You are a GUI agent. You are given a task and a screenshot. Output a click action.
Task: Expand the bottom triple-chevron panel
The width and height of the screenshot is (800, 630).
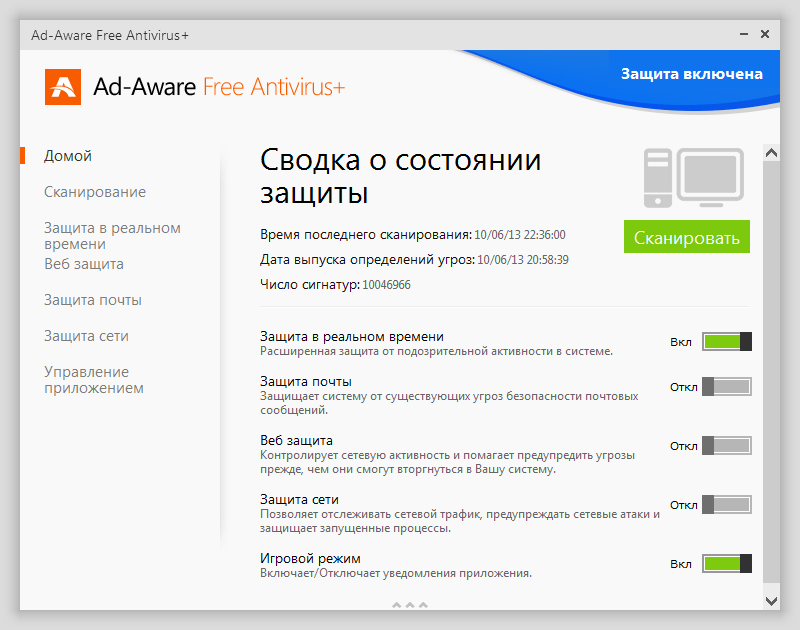[410, 605]
